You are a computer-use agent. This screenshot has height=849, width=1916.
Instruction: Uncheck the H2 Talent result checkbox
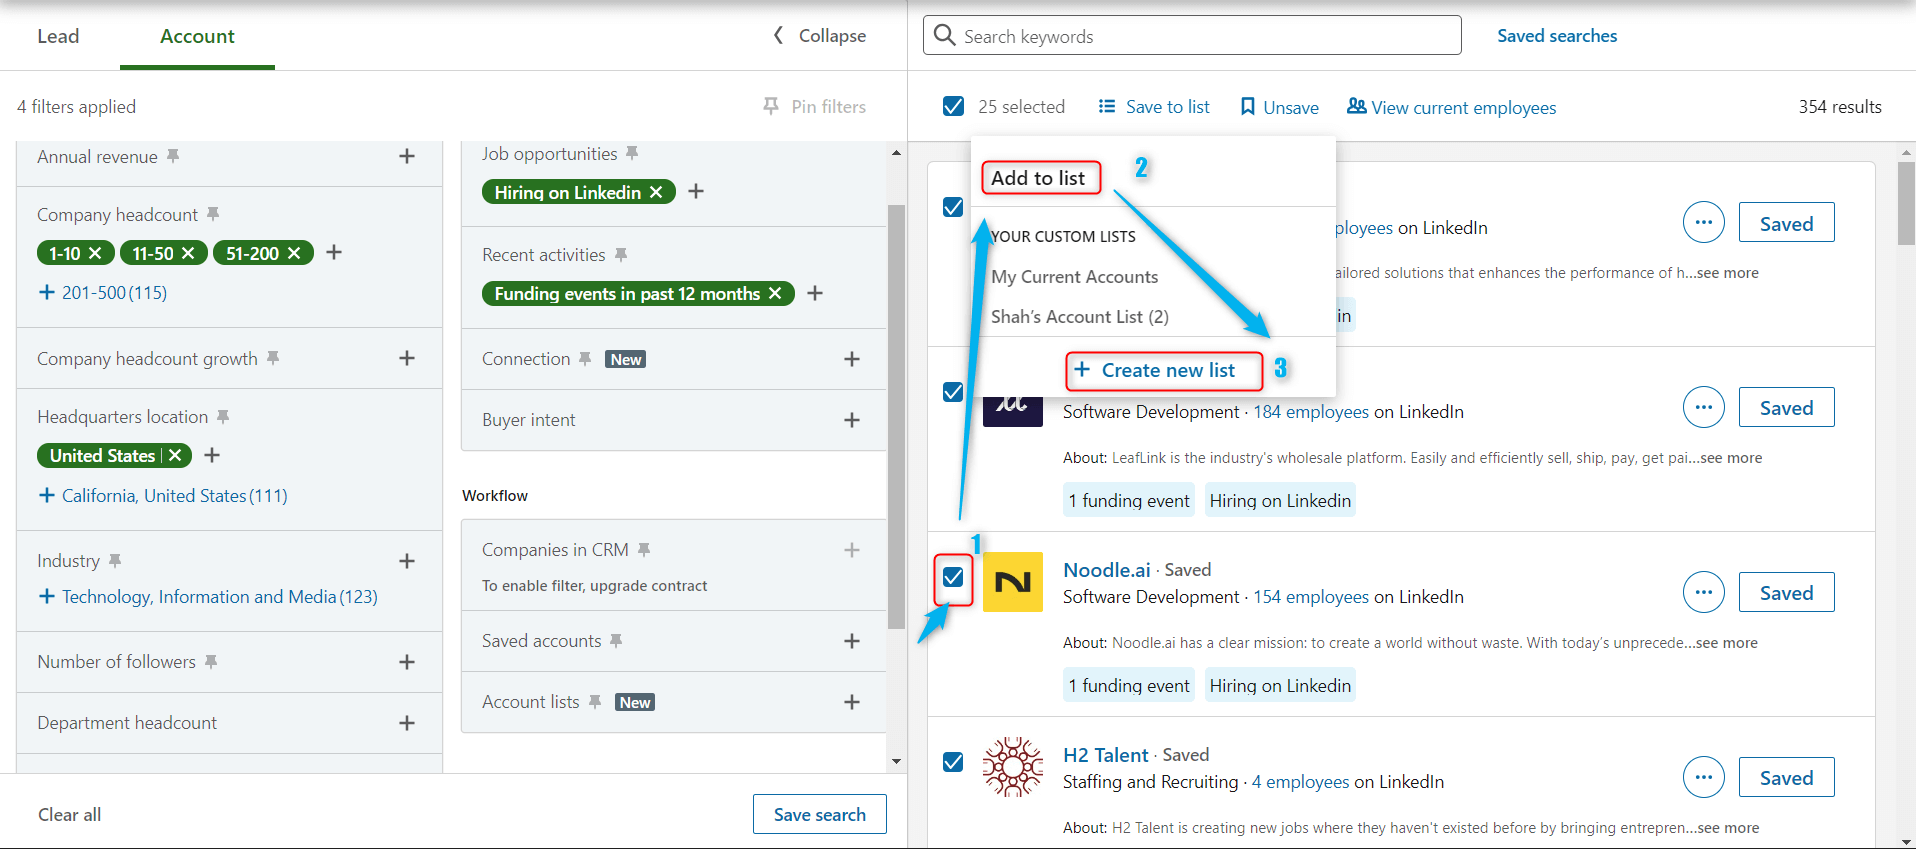[x=954, y=762]
